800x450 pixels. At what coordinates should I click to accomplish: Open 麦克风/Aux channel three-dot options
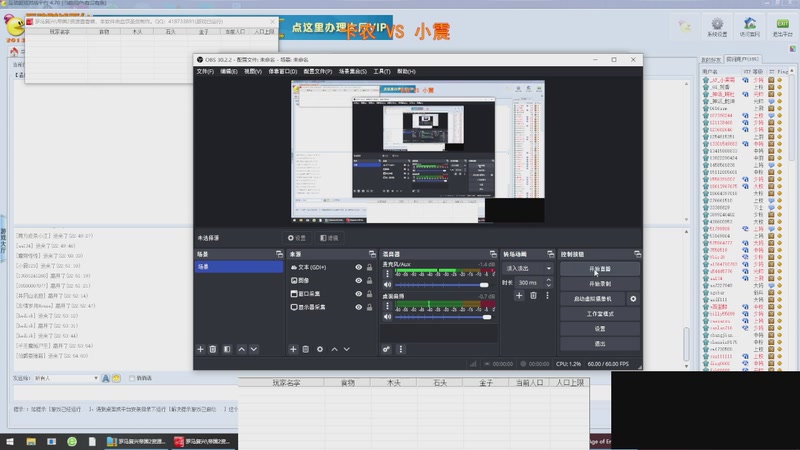tap(387, 274)
